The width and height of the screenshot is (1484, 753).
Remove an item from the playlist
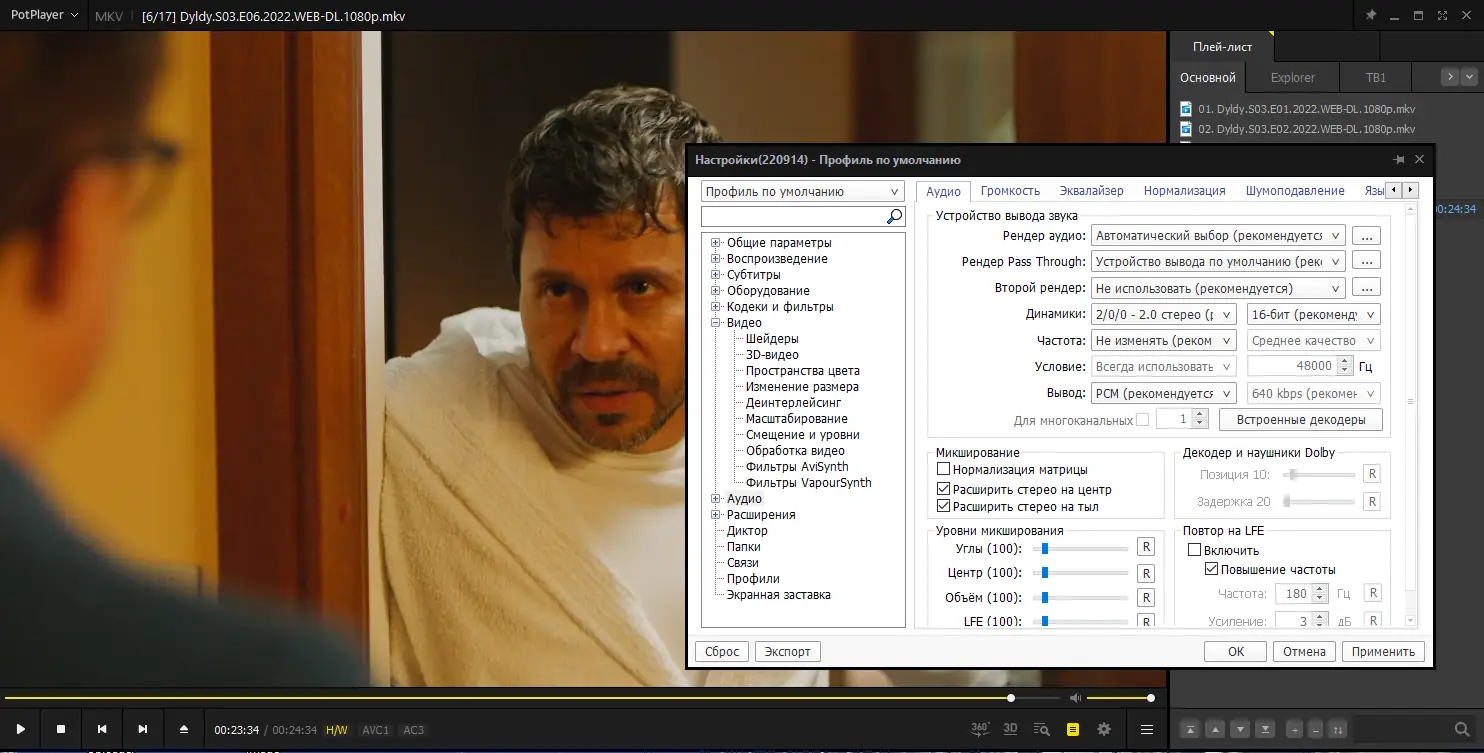(x=1315, y=729)
